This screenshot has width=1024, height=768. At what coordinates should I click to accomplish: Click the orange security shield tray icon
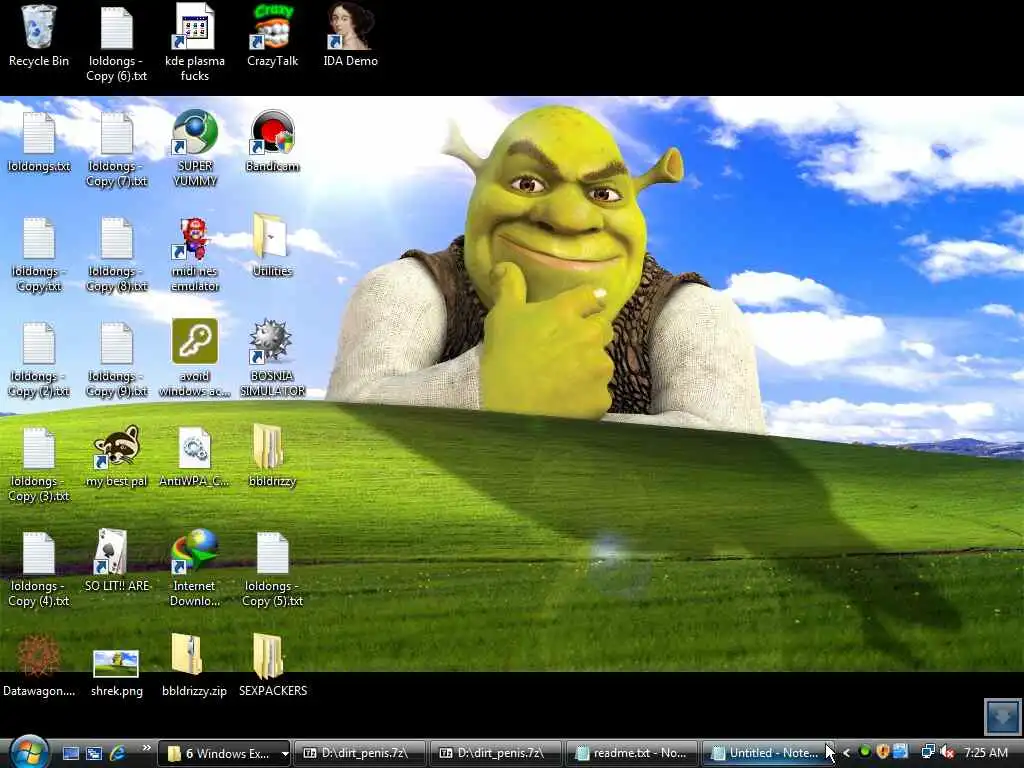[x=883, y=752]
